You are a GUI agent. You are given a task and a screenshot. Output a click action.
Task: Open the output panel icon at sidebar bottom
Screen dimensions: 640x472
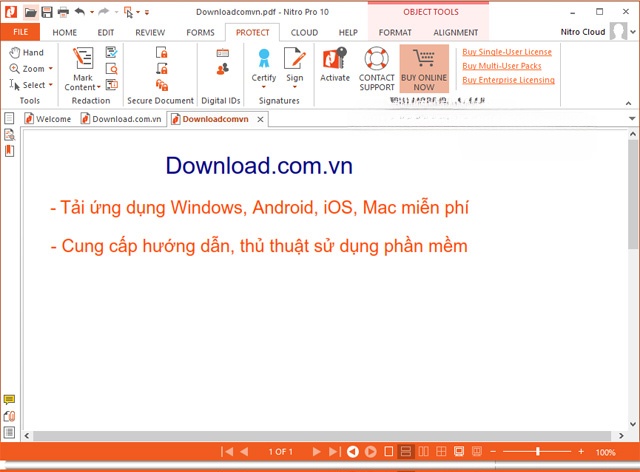pyautogui.click(x=9, y=432)
